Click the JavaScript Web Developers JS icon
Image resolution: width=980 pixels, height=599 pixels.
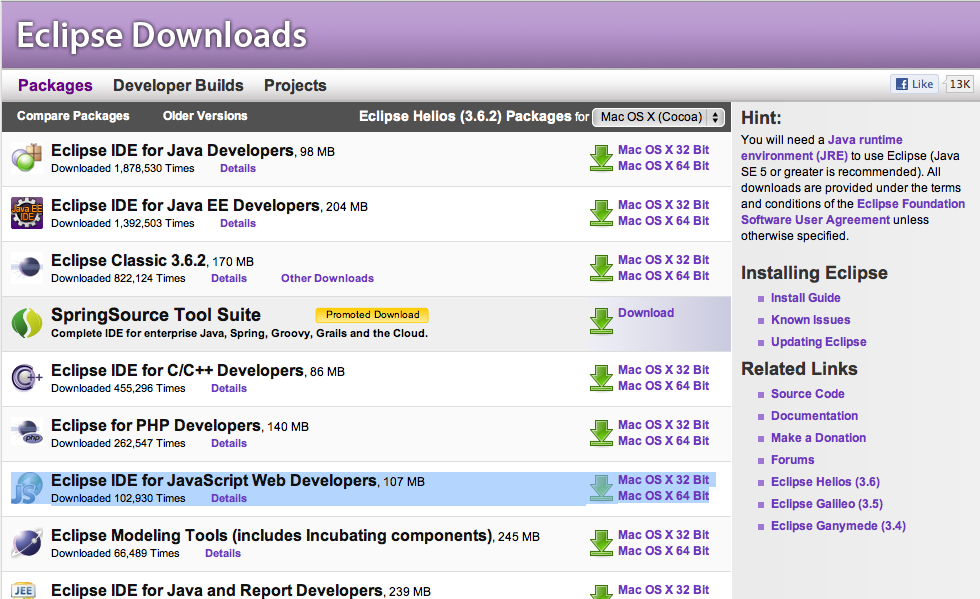27,488
